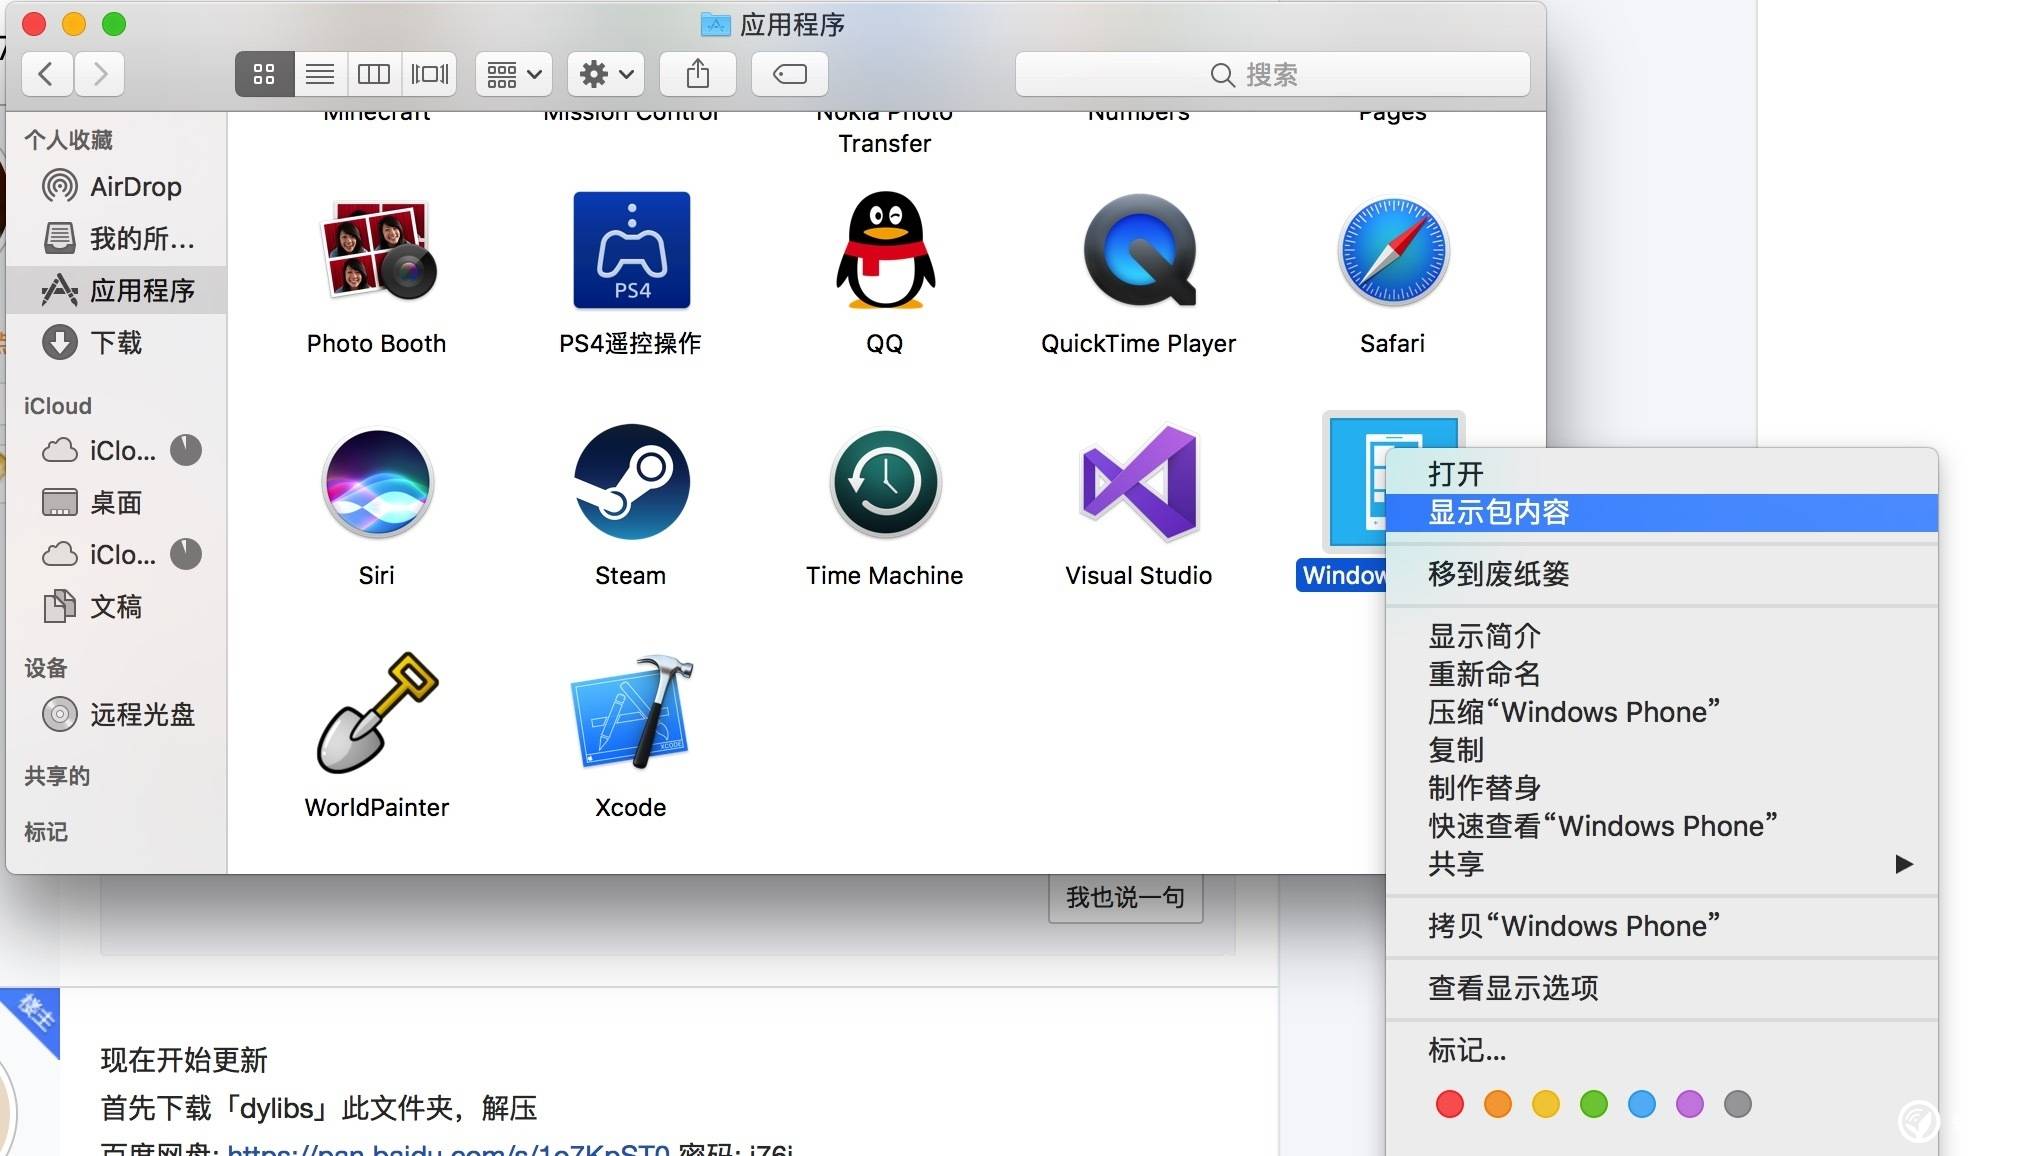2042x1156 pixels.
Task: Apply the blue tag color
Action: click(x=1642, y=1104)
